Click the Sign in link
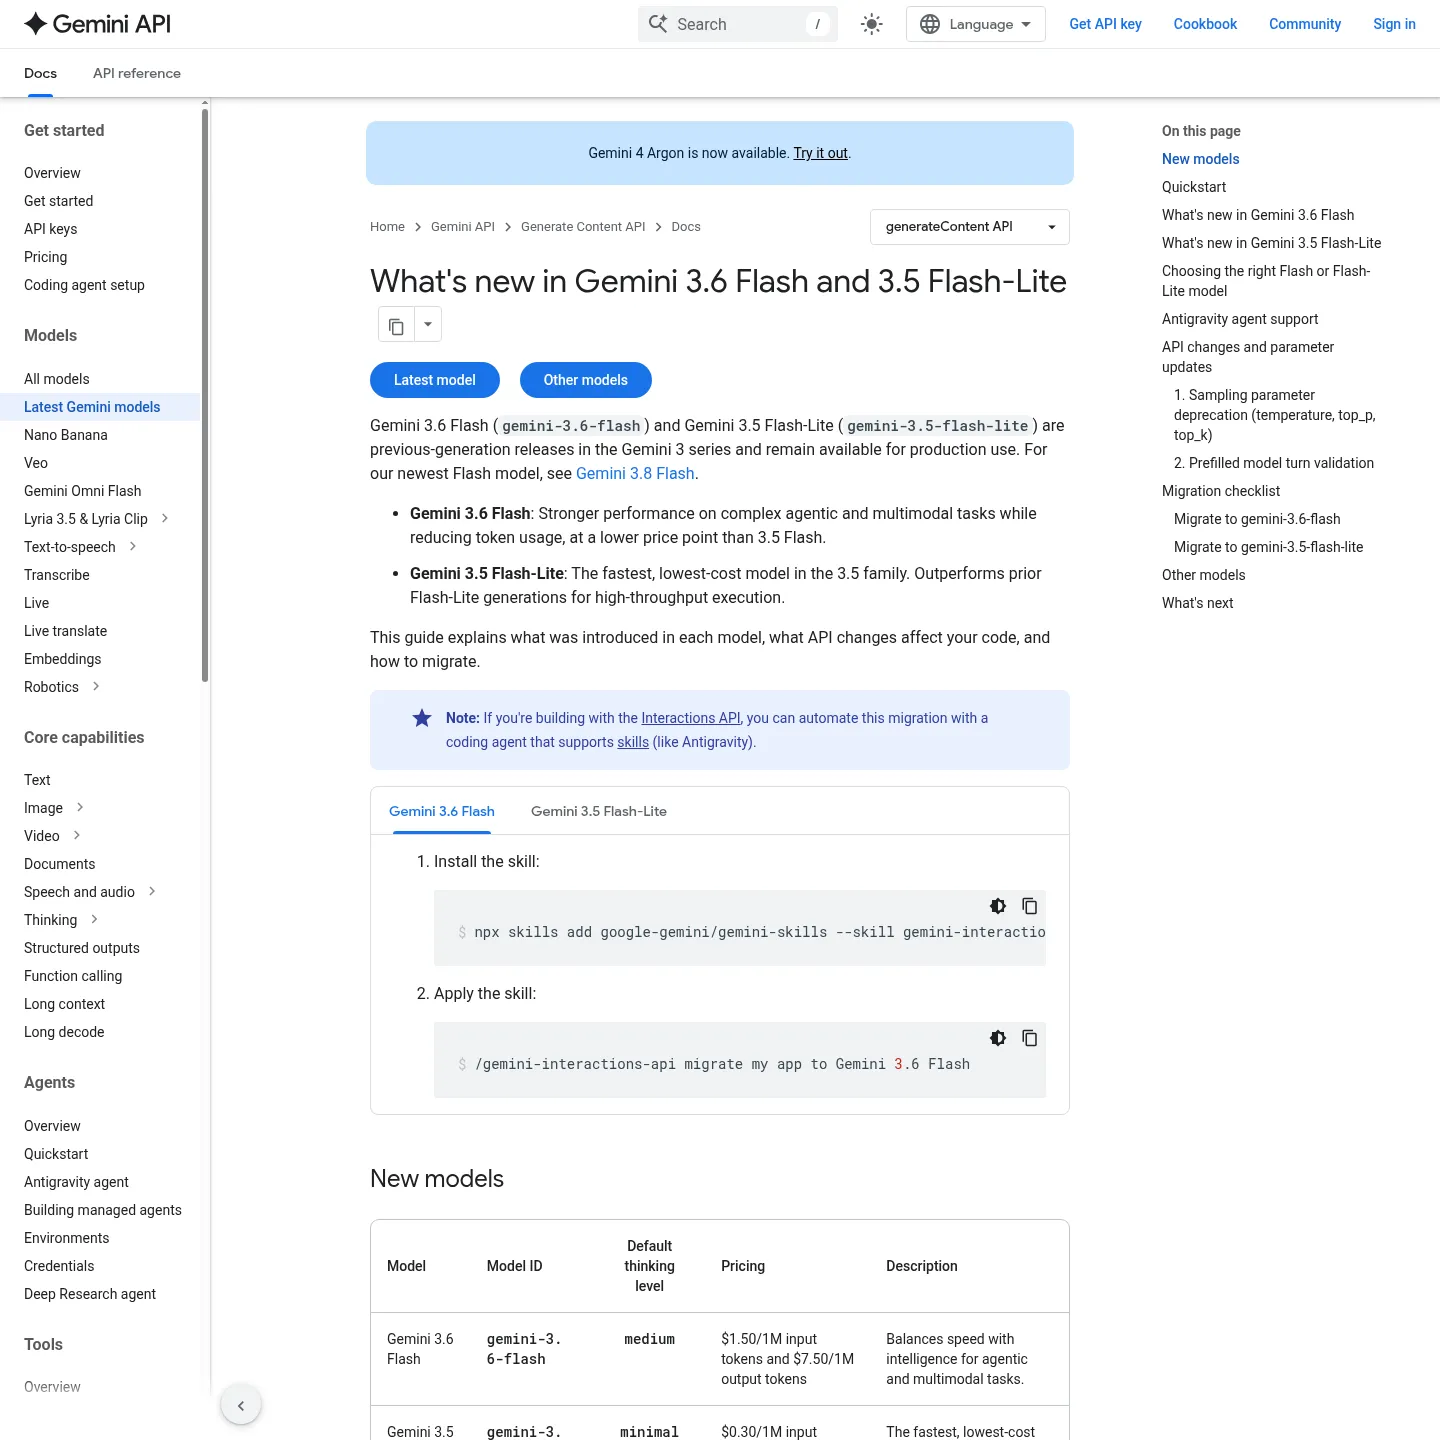 point(1394,24)
